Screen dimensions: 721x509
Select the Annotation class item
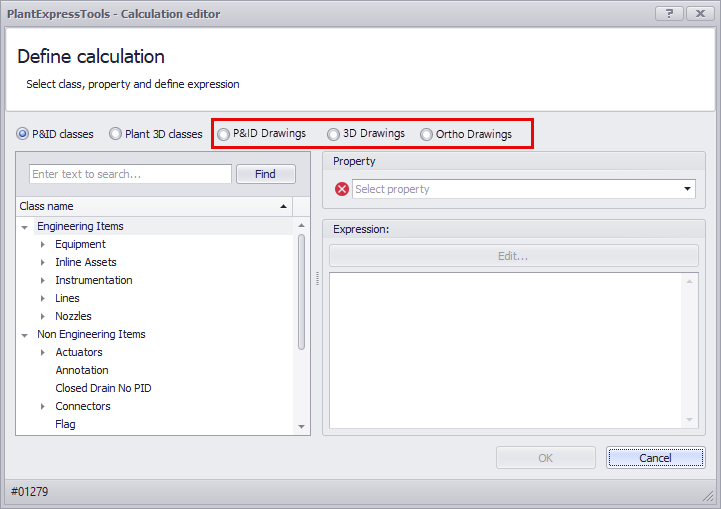[82, 370]
